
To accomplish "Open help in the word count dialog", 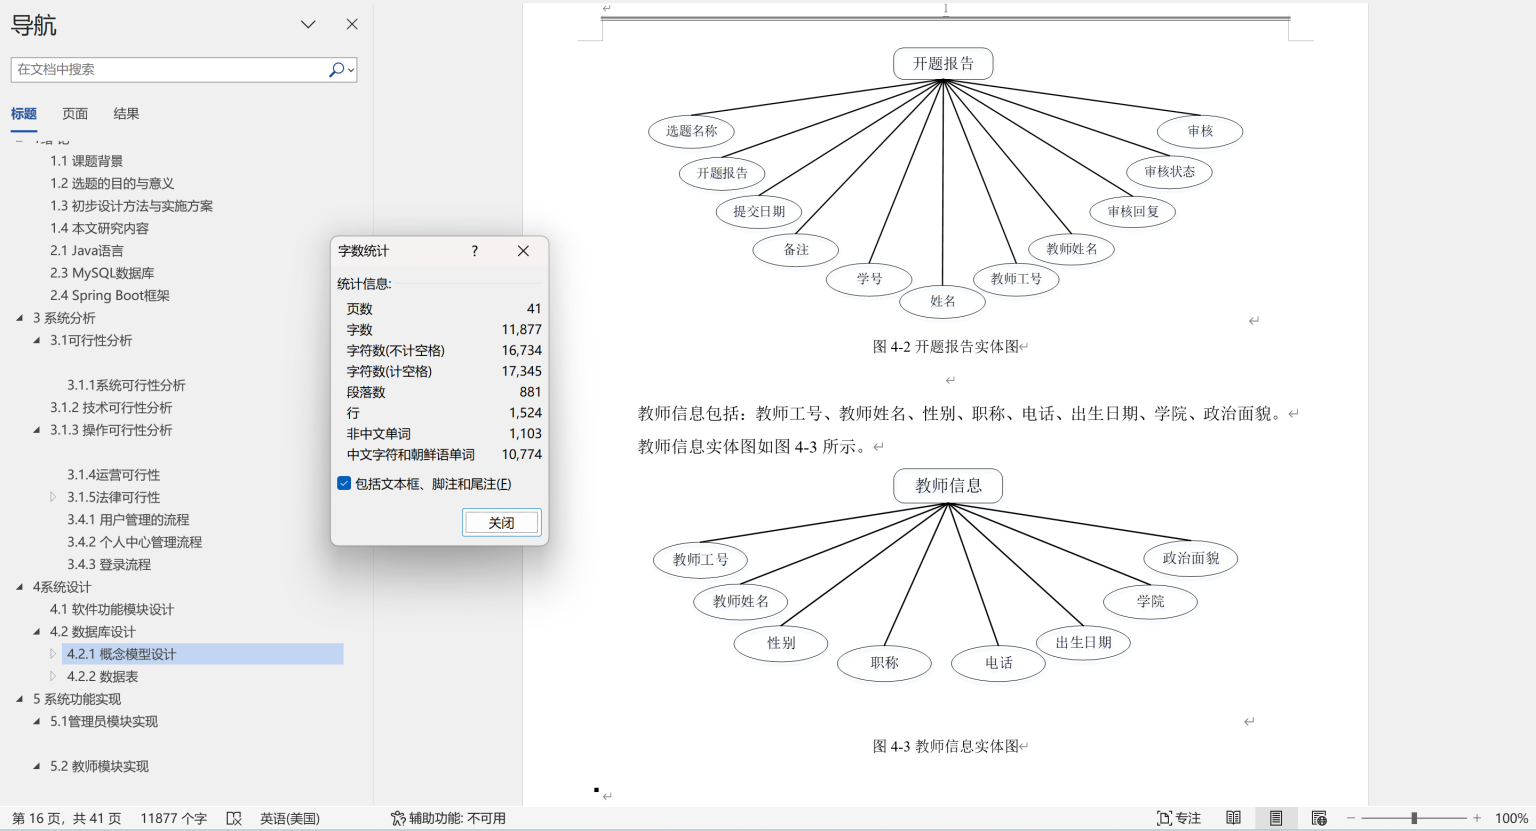I will pos(474,251).
